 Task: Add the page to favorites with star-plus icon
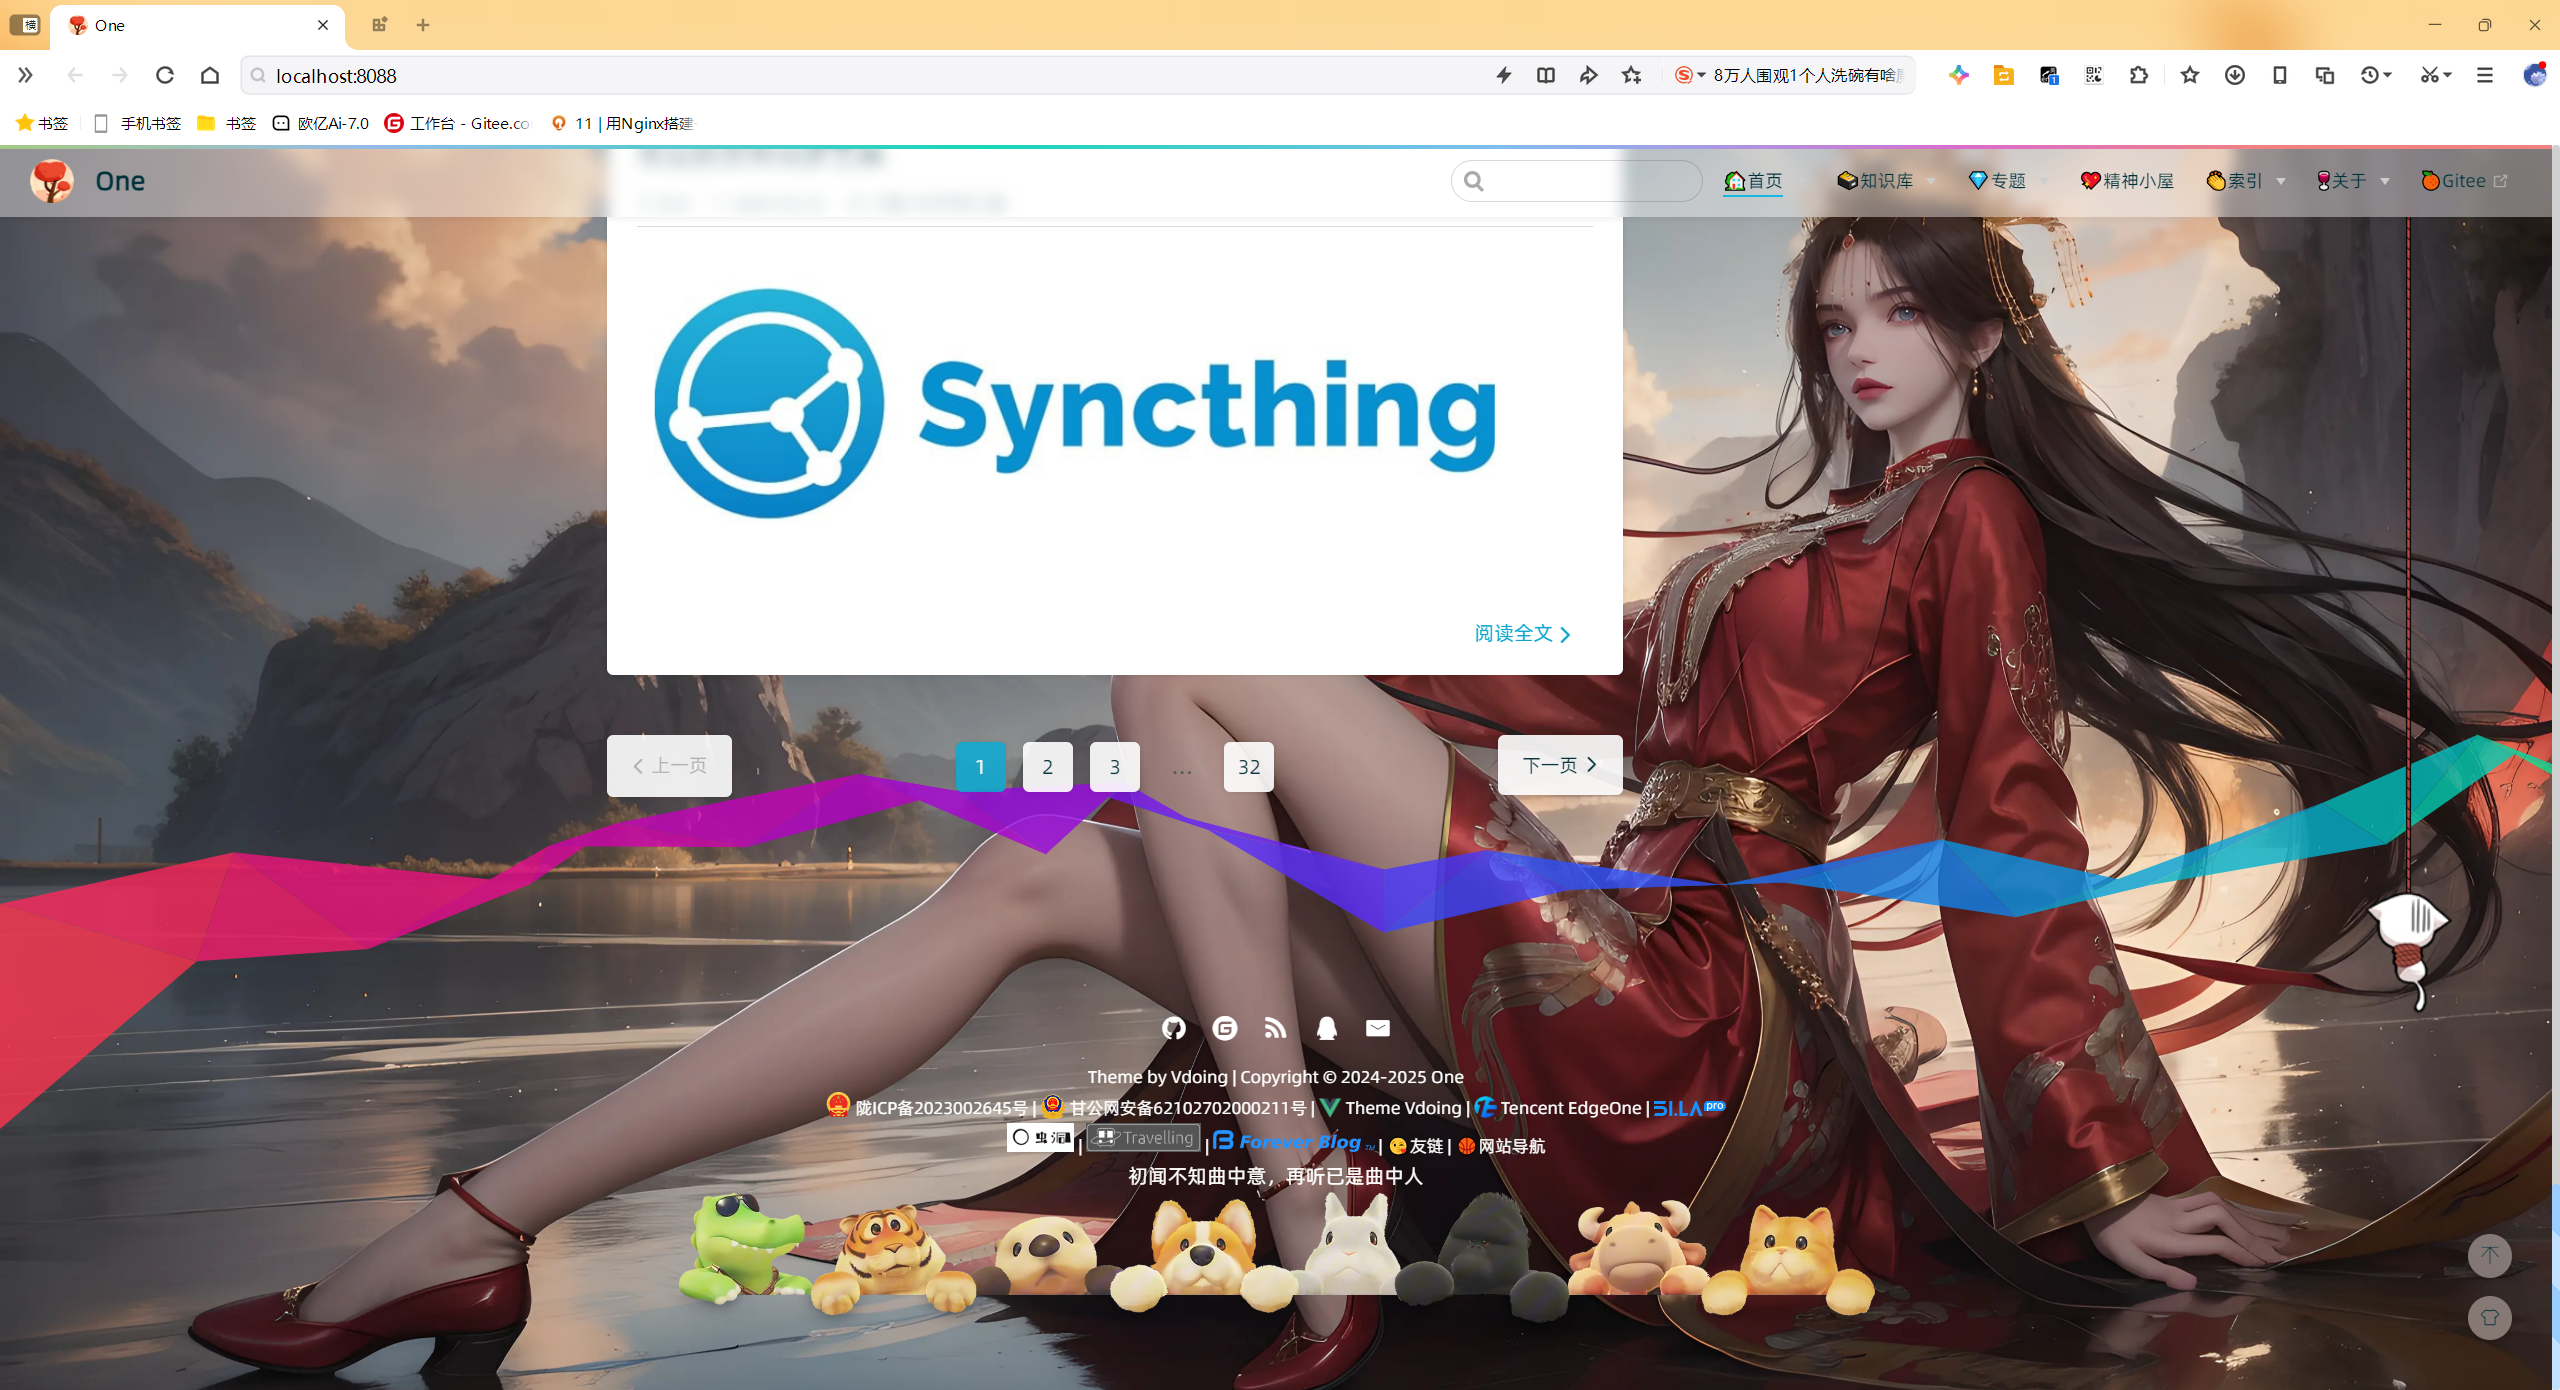click(1632, 75)
